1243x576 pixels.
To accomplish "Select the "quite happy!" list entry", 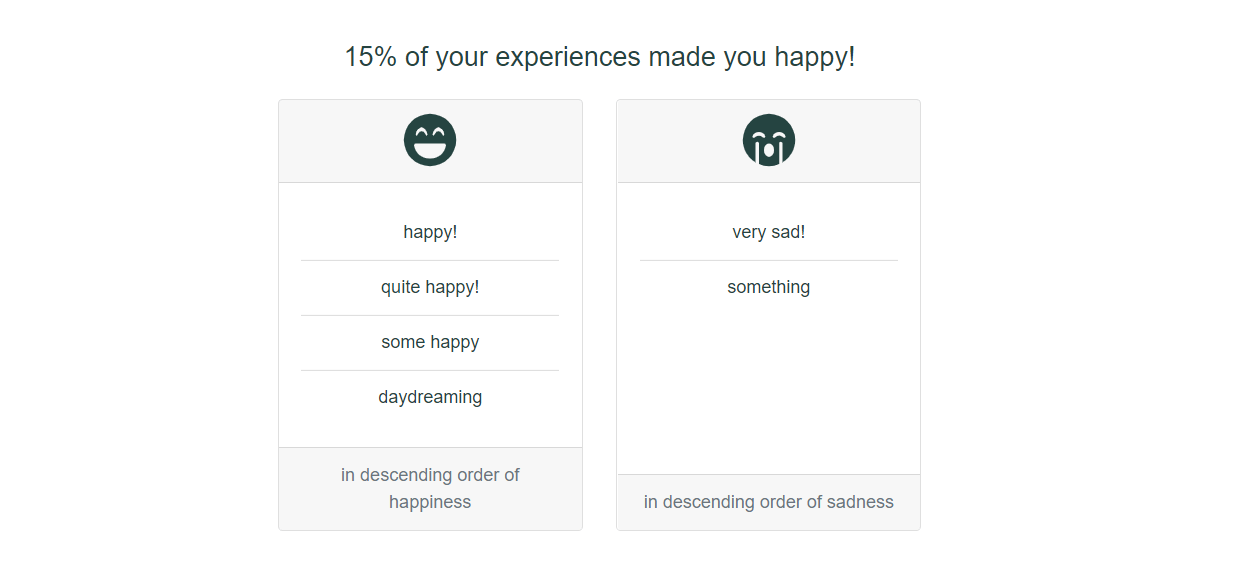I will click(x=429, y=287).
